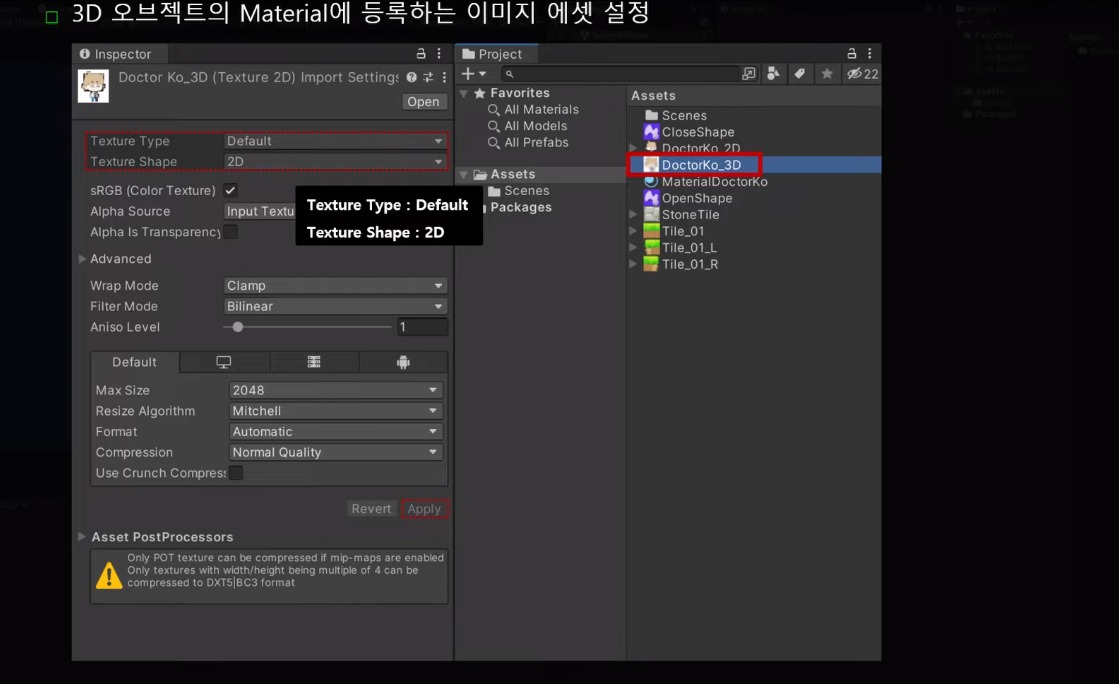Lock the Inspector panel
The image size is (1119, 684).
point(421,54)
